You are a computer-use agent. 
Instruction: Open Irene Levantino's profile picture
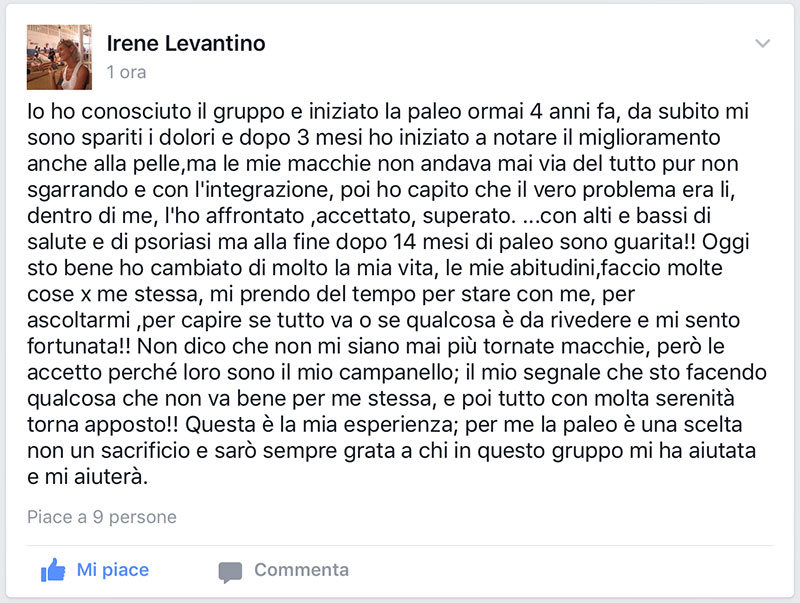[59, 57]
